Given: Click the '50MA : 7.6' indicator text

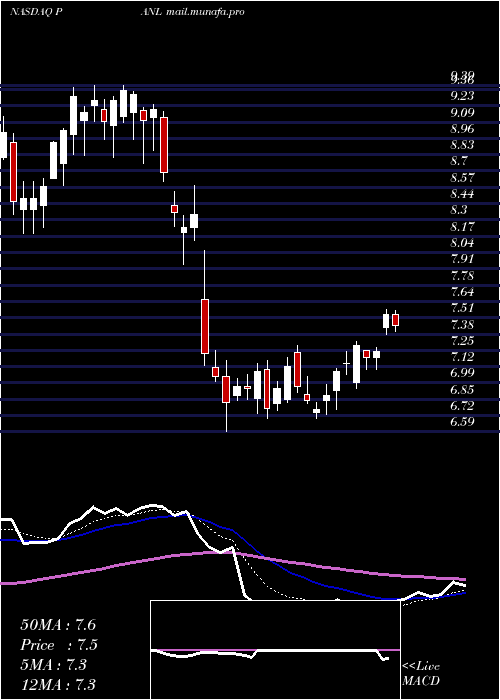Looking at the screenshot, I should point(58,625).
